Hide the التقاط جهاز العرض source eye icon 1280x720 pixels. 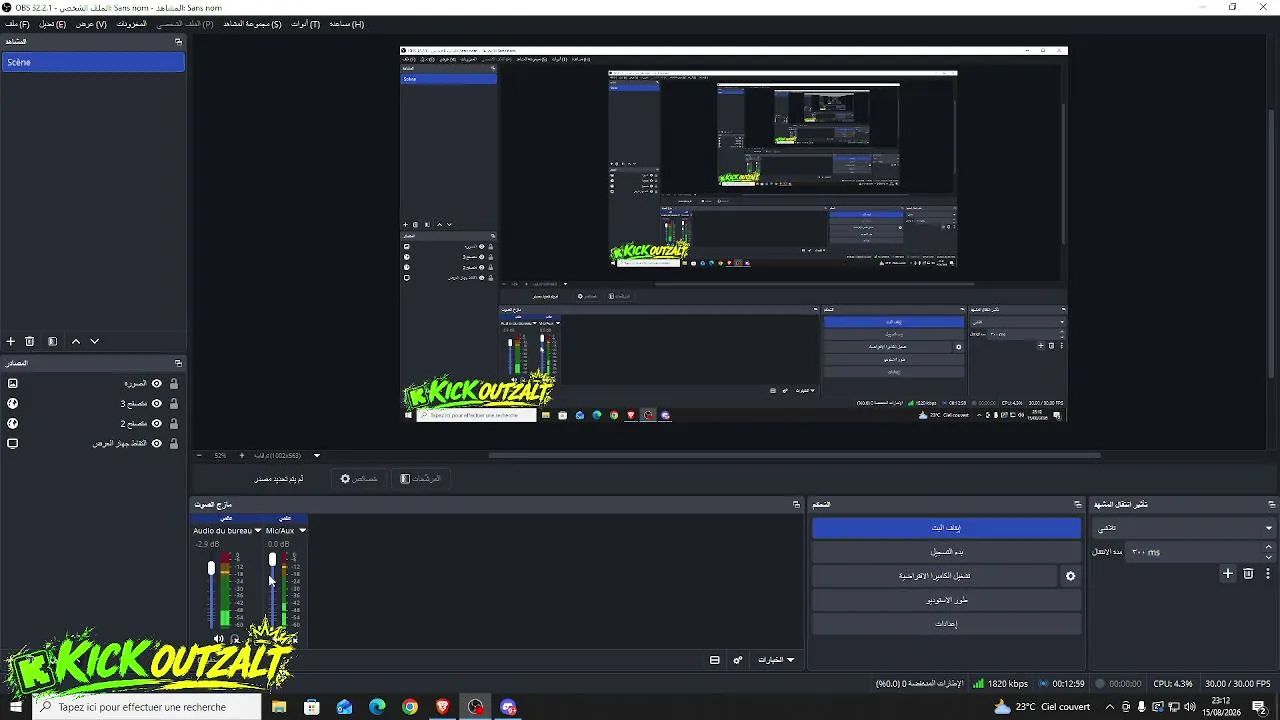pos(156,443)
